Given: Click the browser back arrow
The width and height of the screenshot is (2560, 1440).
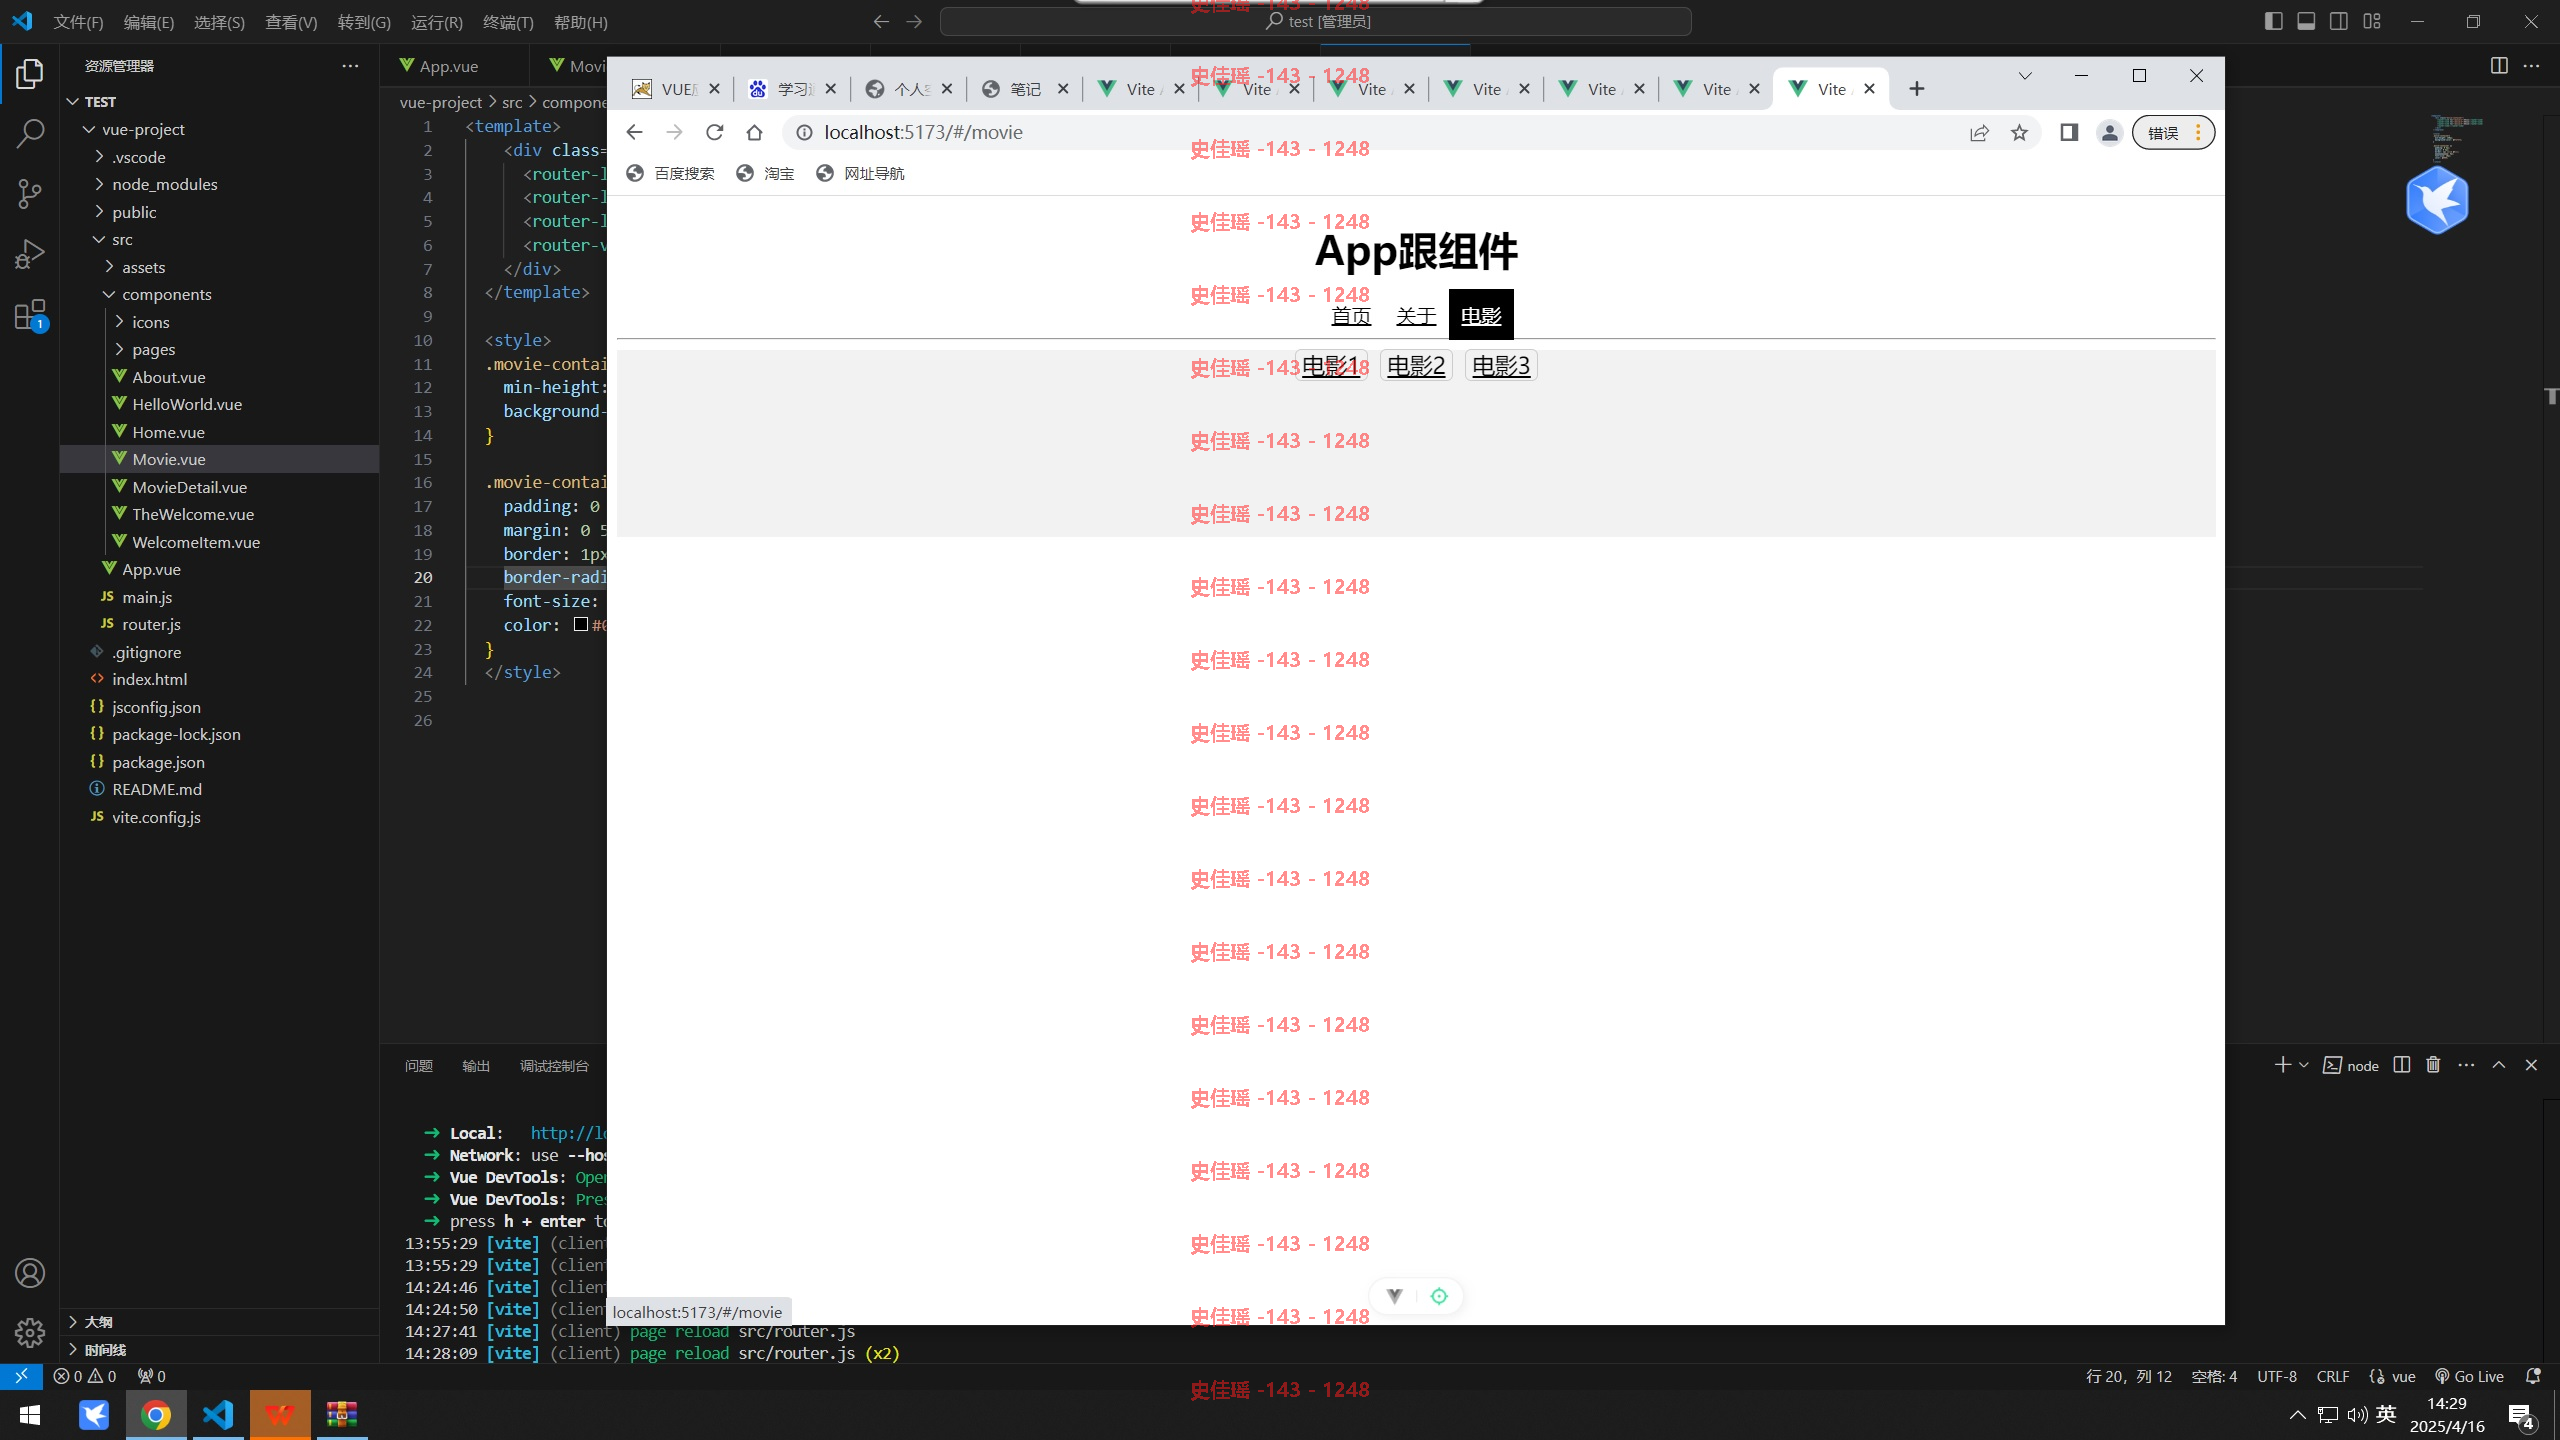Looking at the screenshot, I should pyautogui.click(x=634, y=132).
